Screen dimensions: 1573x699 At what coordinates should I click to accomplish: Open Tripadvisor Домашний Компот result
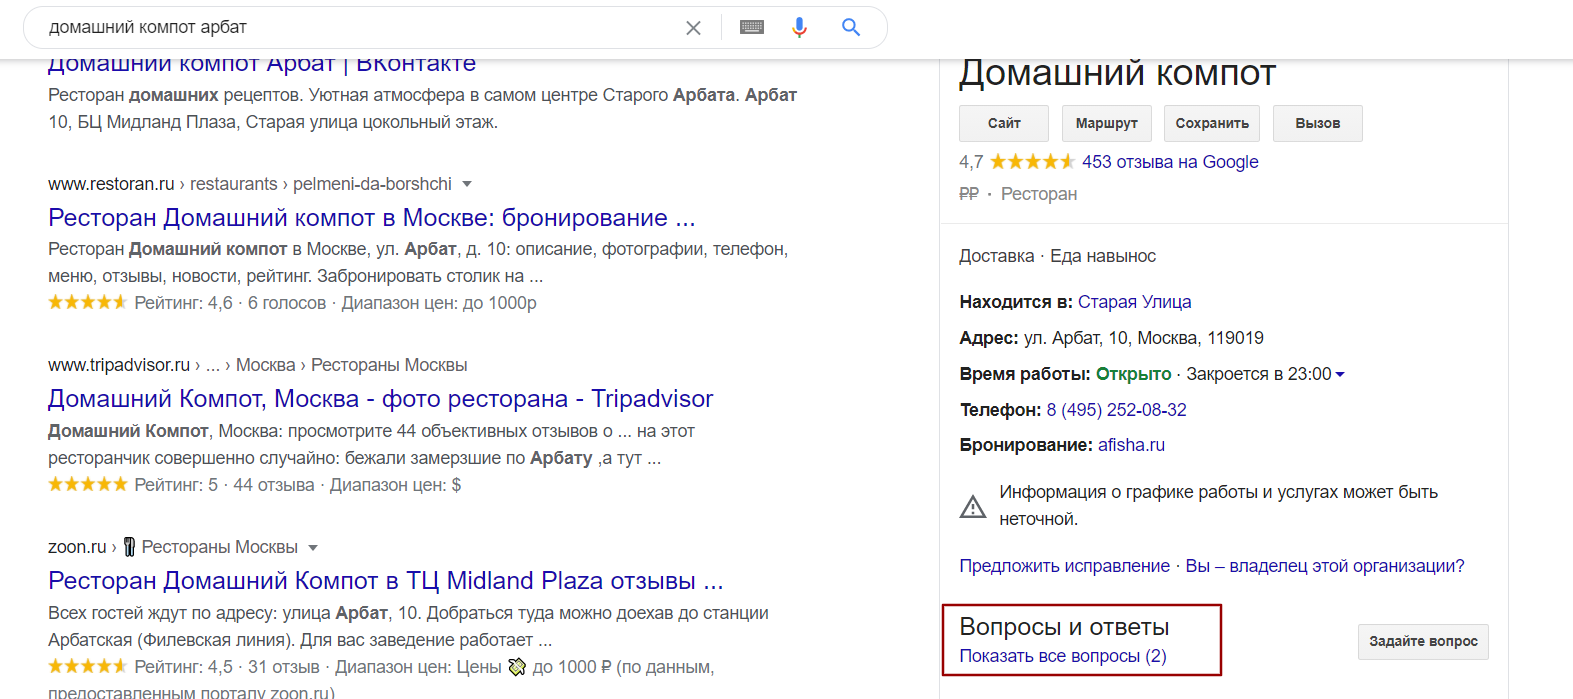pos(380,399)
